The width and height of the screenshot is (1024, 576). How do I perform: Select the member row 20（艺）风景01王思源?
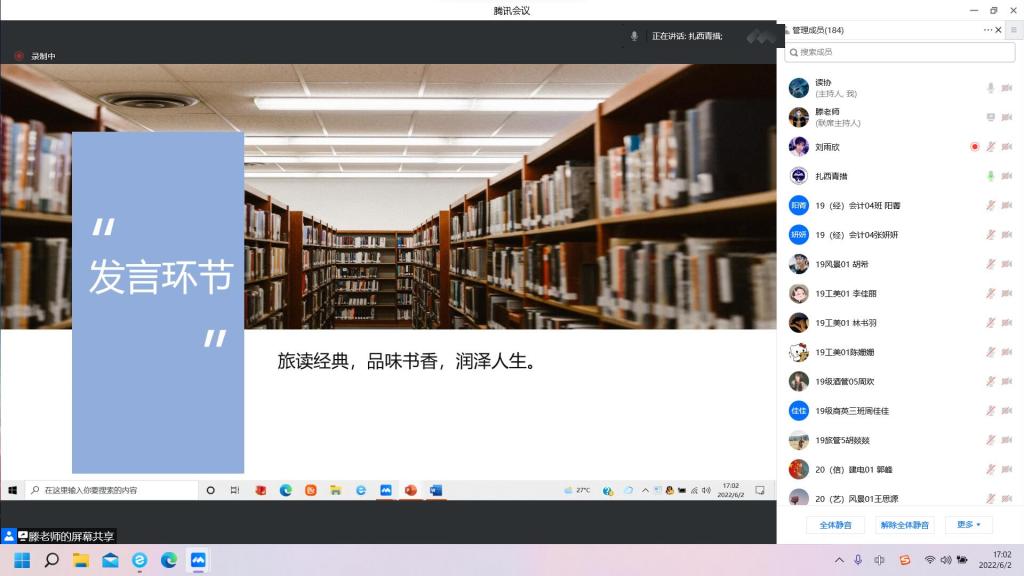[900, 498]
